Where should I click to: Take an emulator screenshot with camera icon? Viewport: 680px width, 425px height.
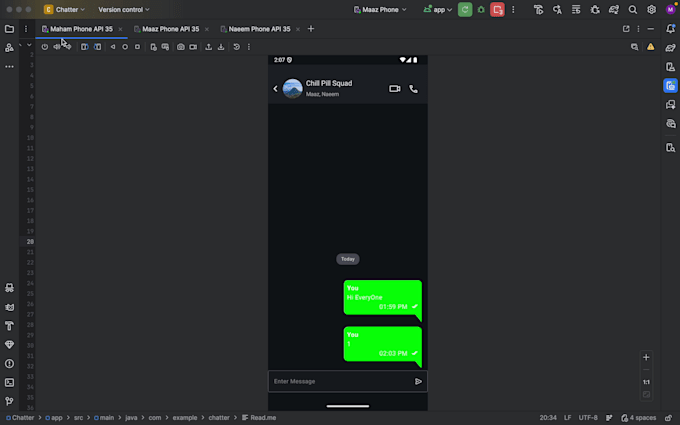[180, 47]
